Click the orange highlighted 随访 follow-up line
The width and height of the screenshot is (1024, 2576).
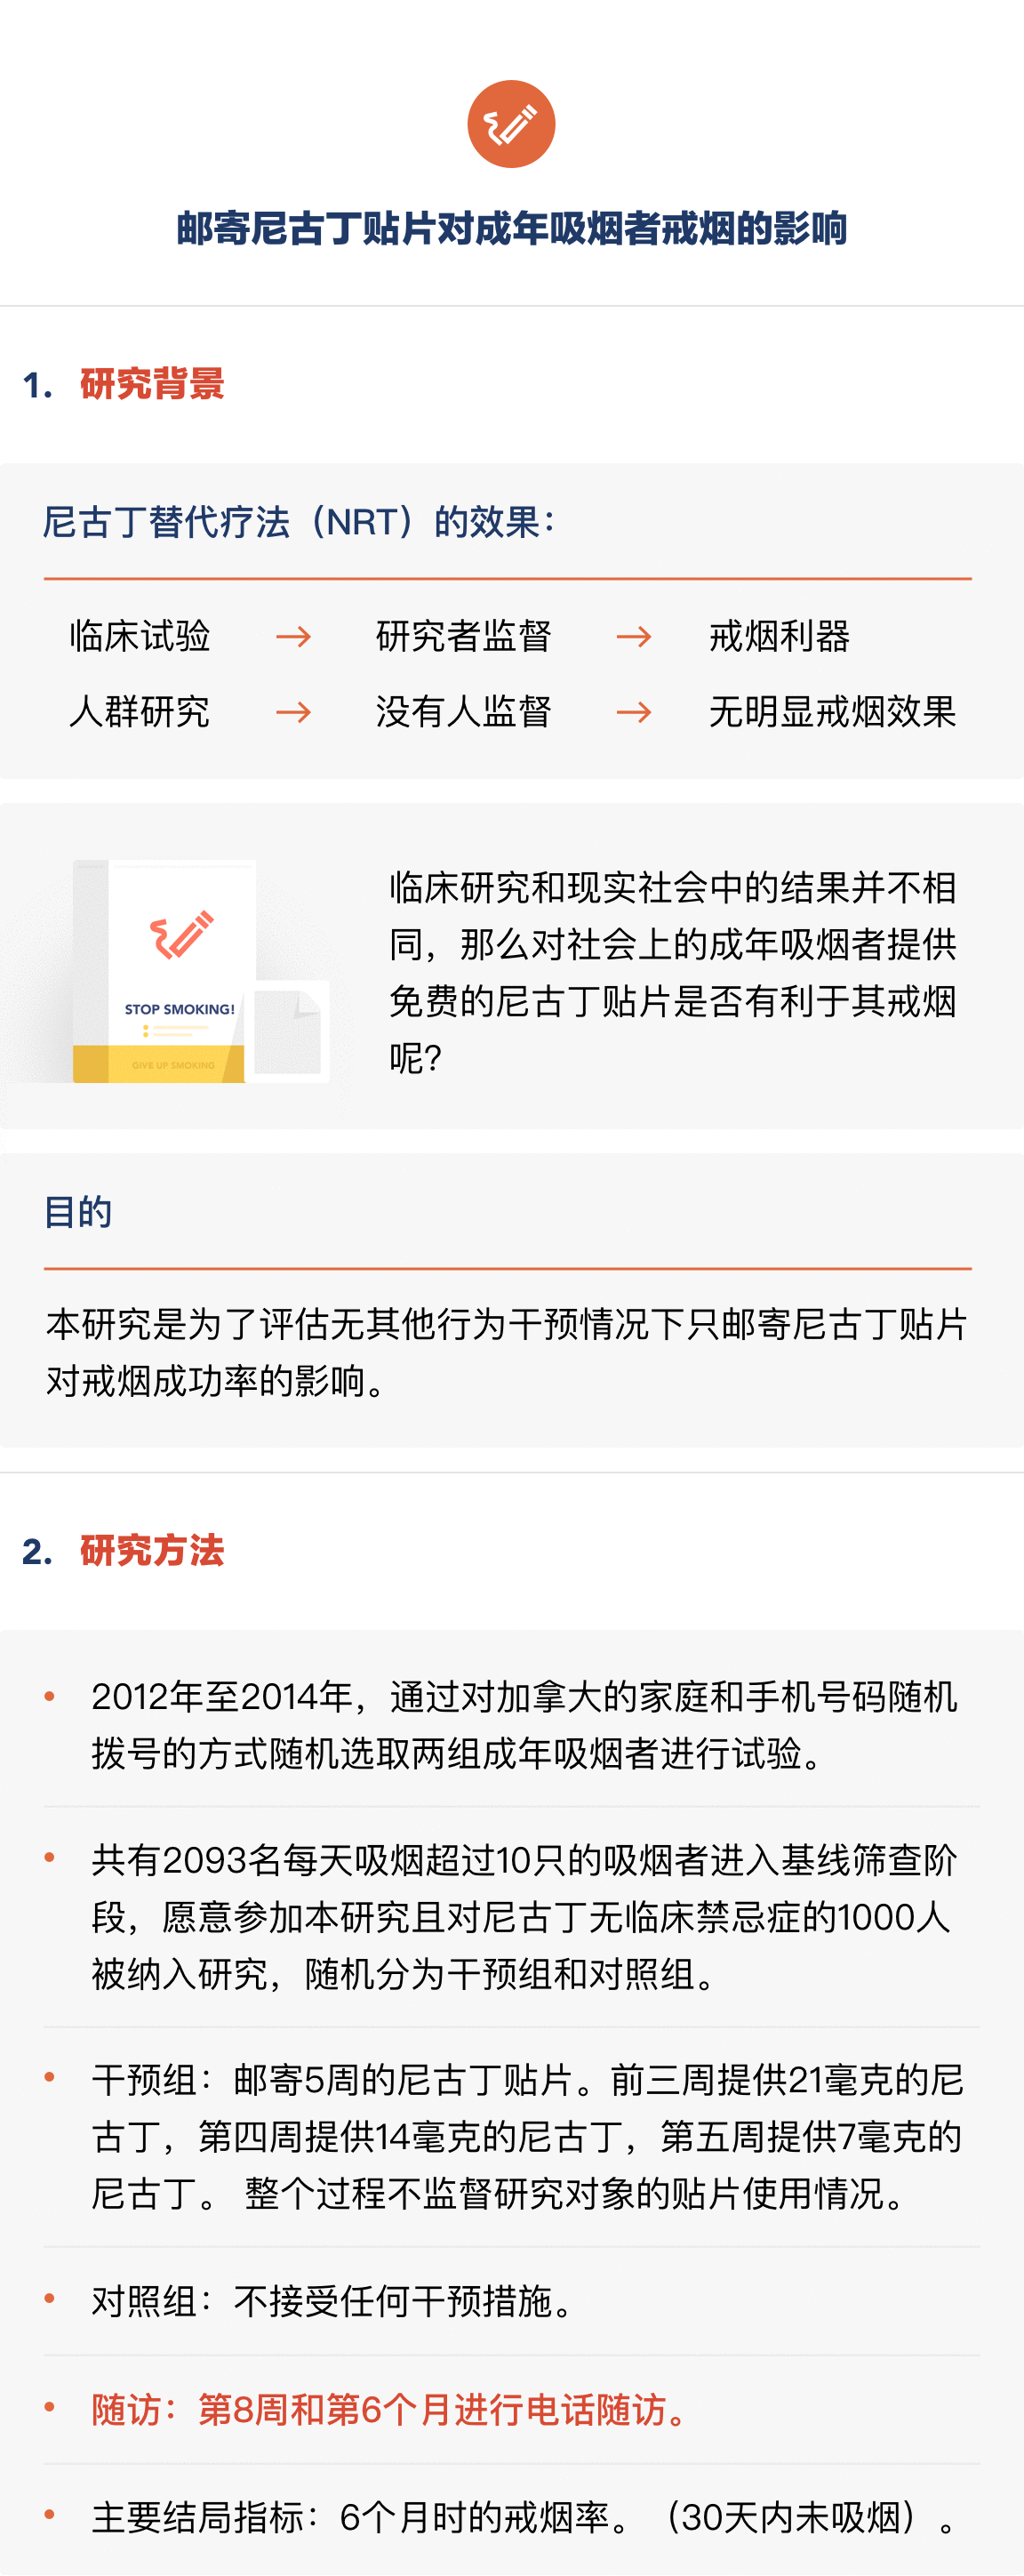coord(392,2410)
